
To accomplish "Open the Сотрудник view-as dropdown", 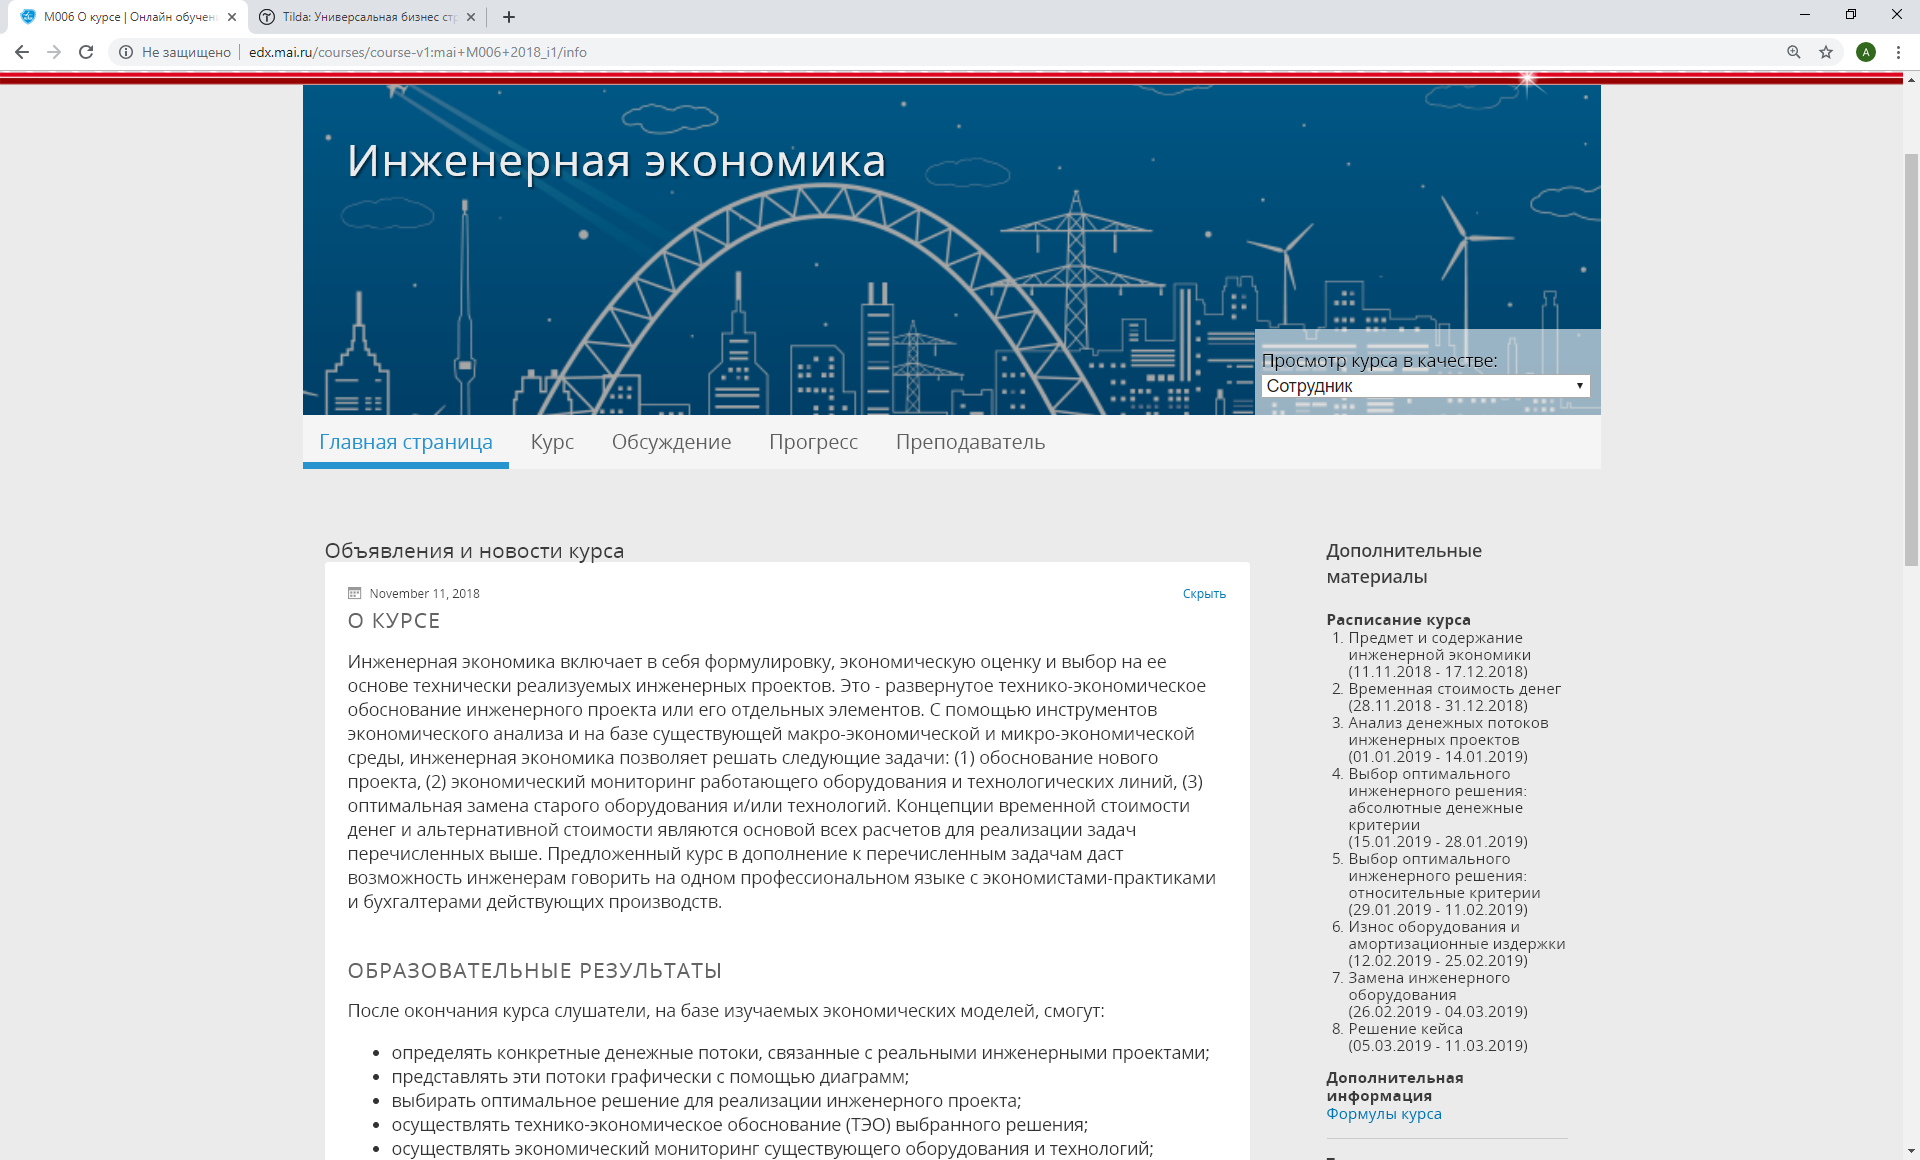I will [1425, 386].
